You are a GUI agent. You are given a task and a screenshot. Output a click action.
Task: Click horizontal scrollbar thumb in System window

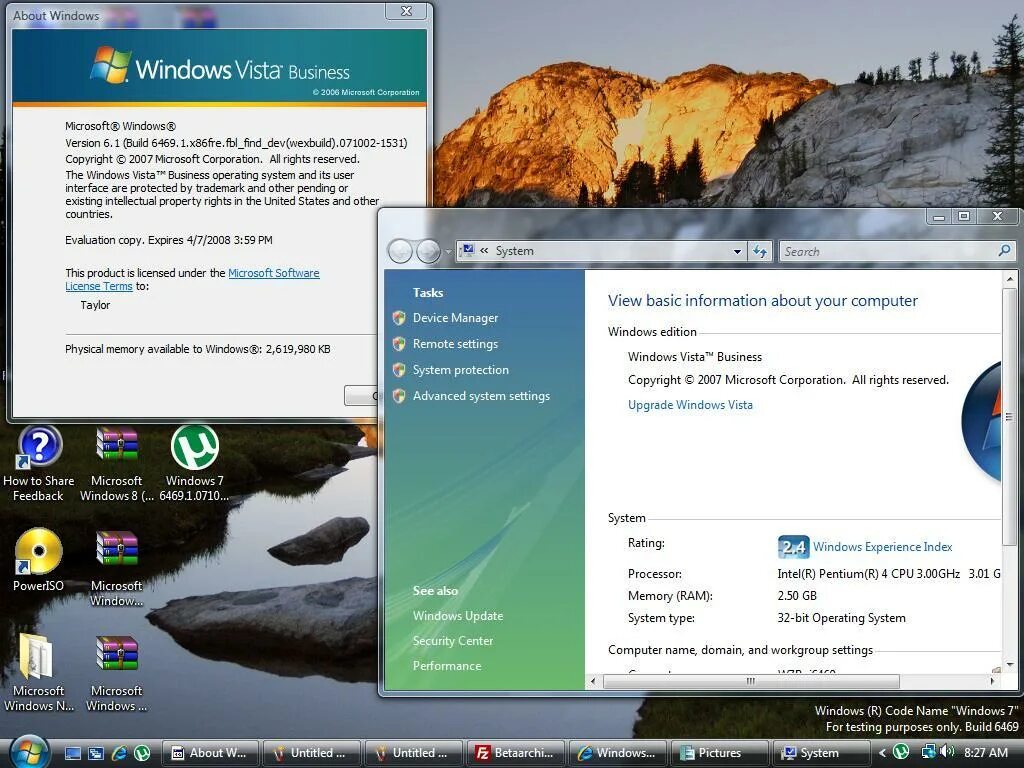751,681
